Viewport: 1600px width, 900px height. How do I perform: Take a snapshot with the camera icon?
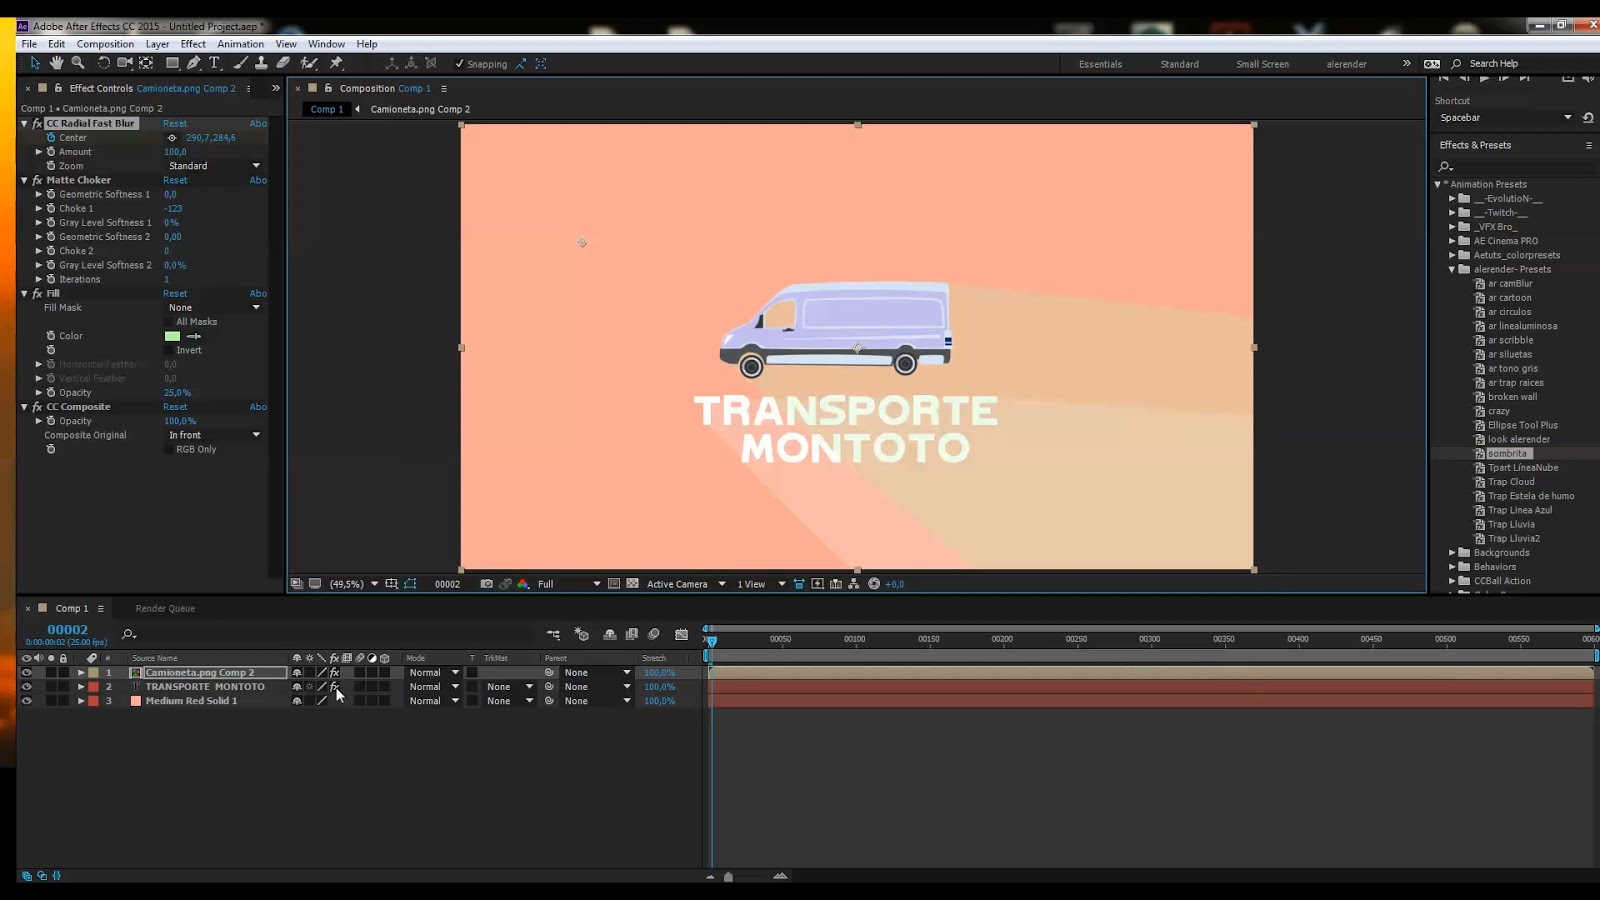[x=486, y=584]
